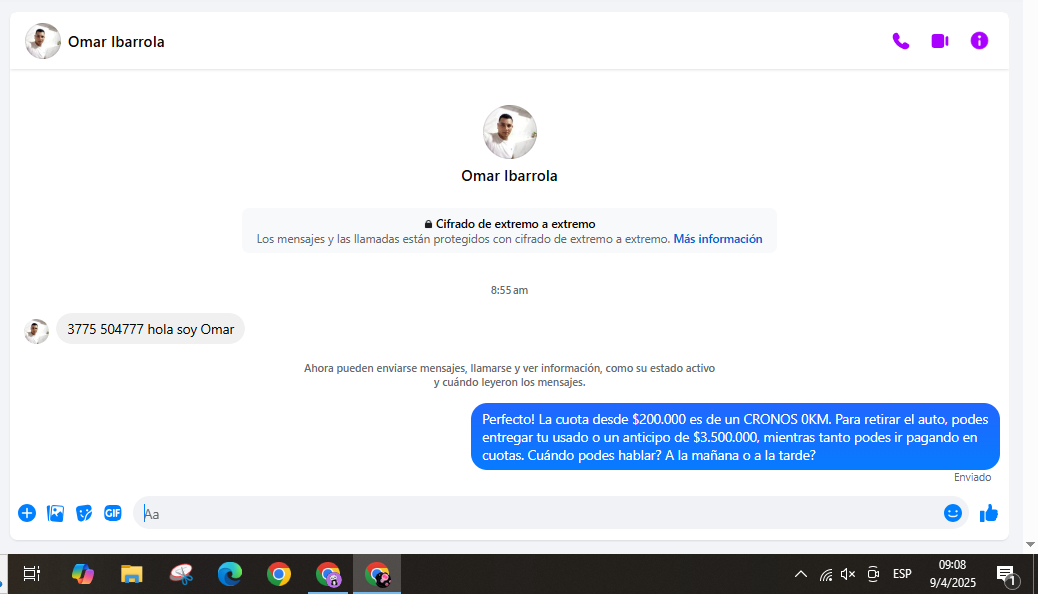Open network Wi-Fi settings tray icon
The width and height of the screenshot is (1038, 594).
pyautogui.click(x=826, y=574)
